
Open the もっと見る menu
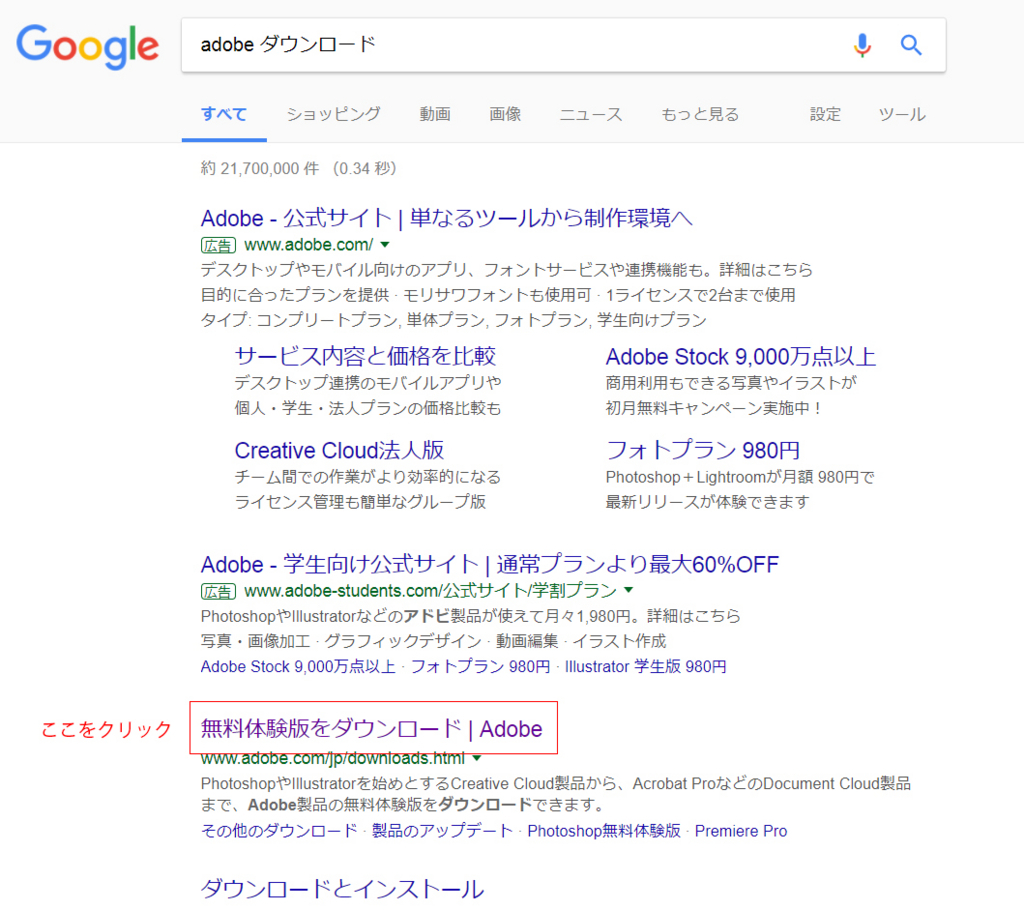(700, 114)
